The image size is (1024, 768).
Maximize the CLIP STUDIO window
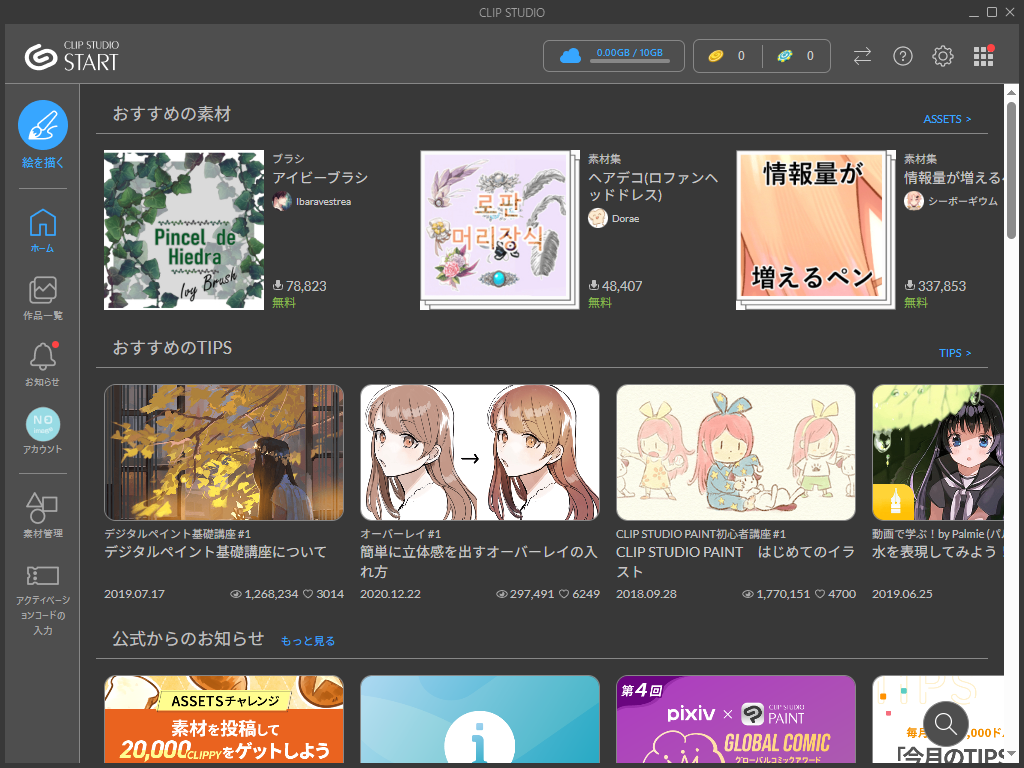click(x=991, y=12)
